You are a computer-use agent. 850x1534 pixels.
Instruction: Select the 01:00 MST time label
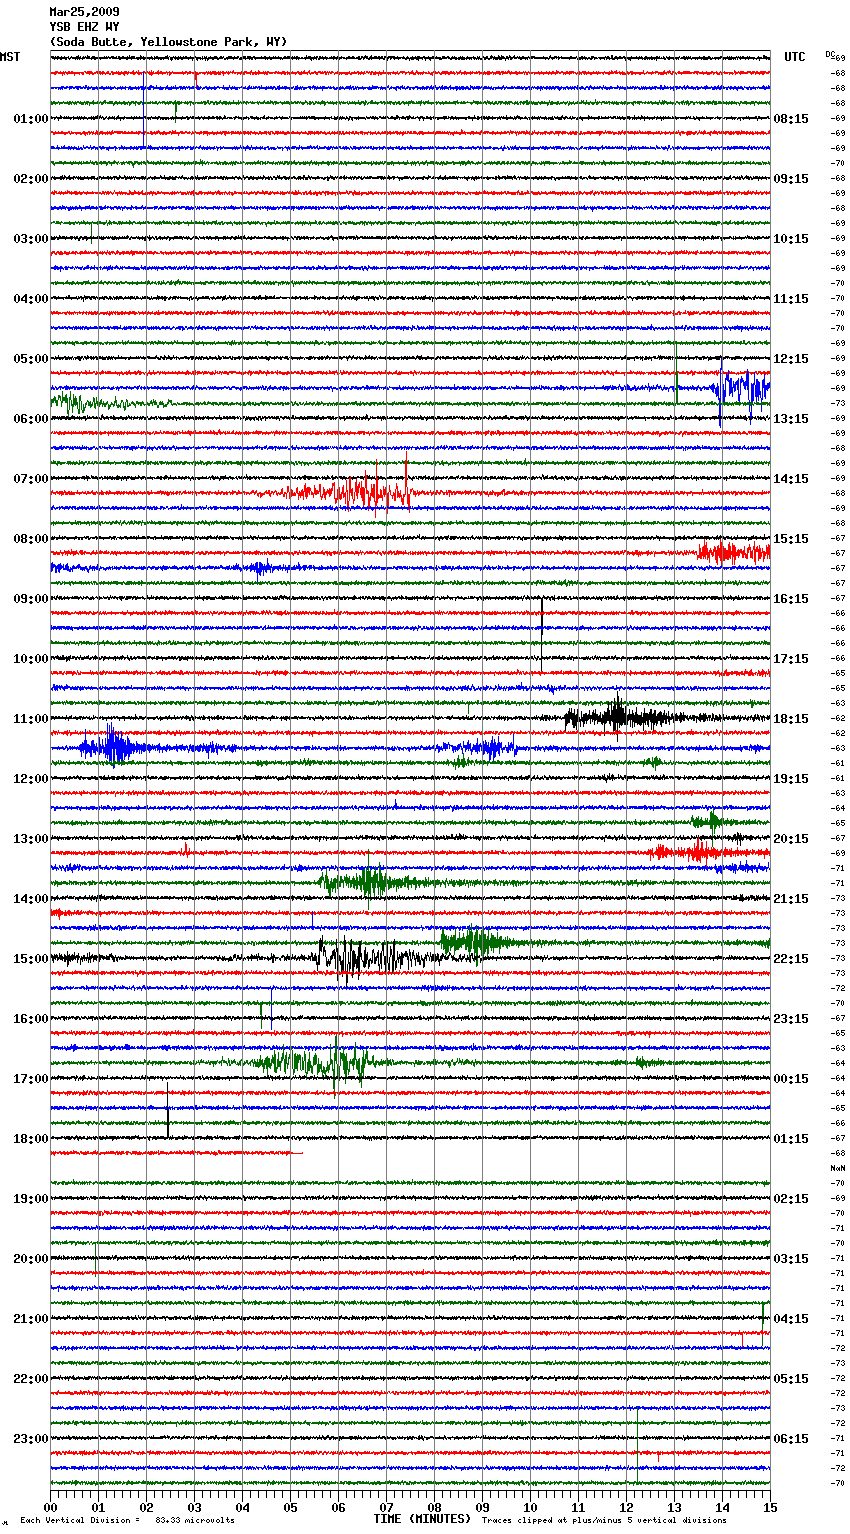click(x=30, y=119)
